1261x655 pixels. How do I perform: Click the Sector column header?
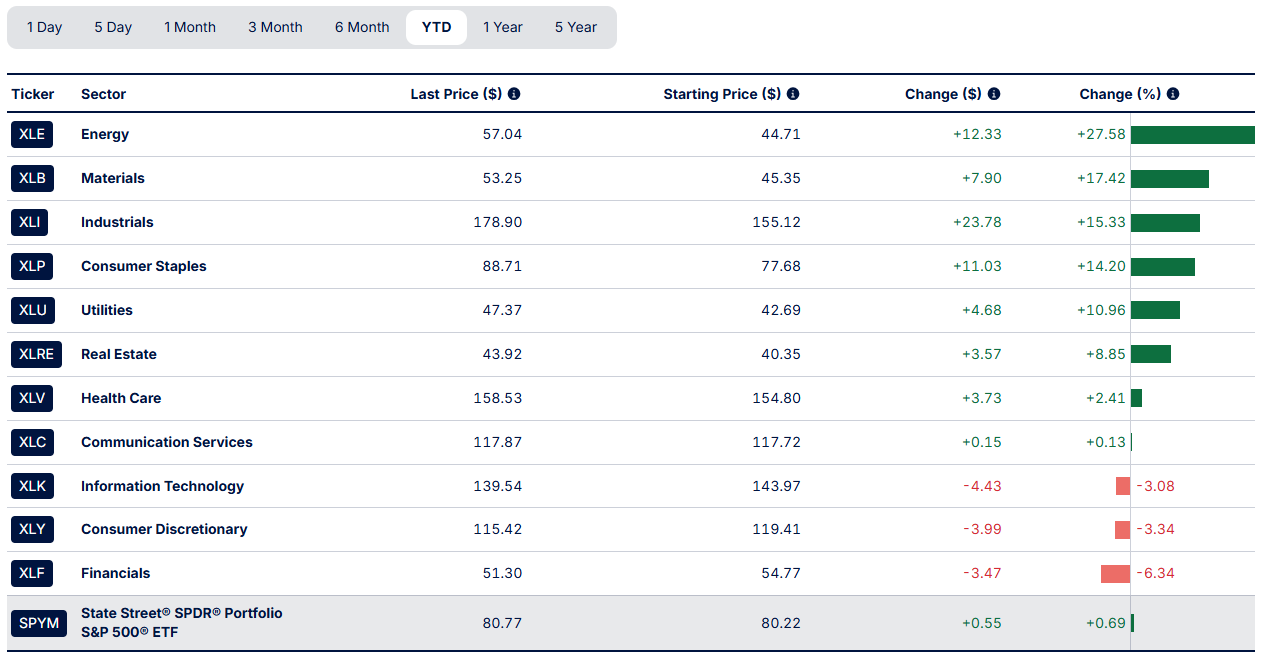click(104, 94)
